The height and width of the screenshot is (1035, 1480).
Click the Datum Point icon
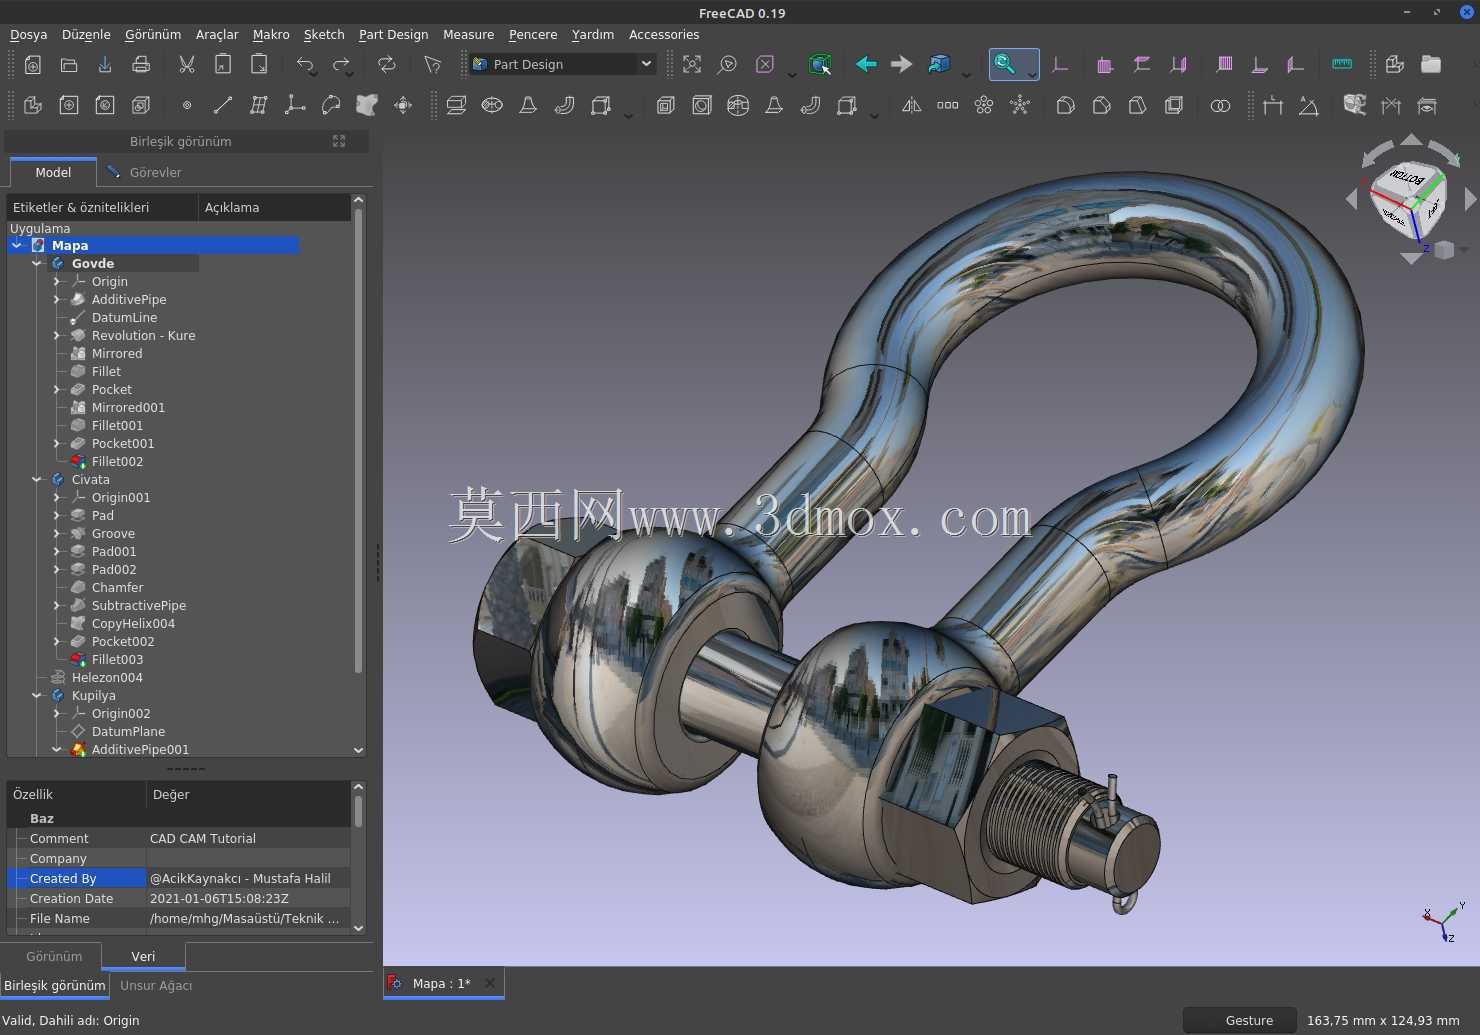click(187, 105)
